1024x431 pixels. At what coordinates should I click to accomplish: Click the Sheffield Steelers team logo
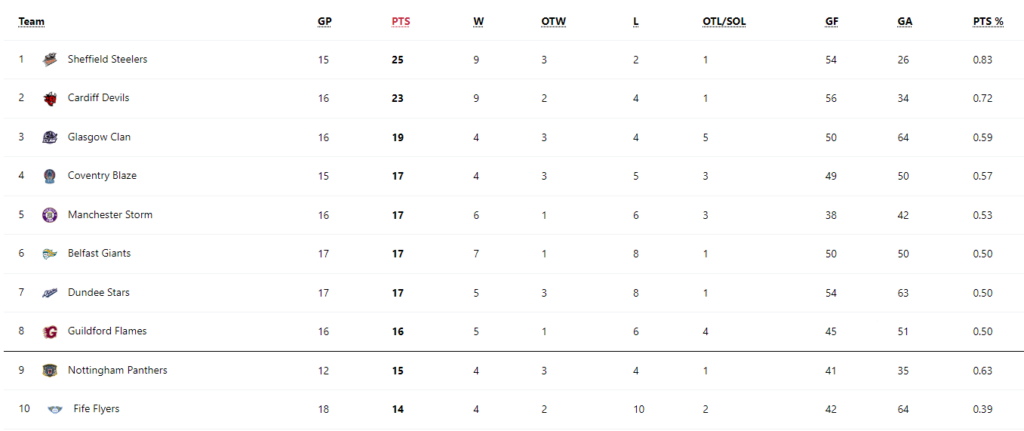pos(50,59)
